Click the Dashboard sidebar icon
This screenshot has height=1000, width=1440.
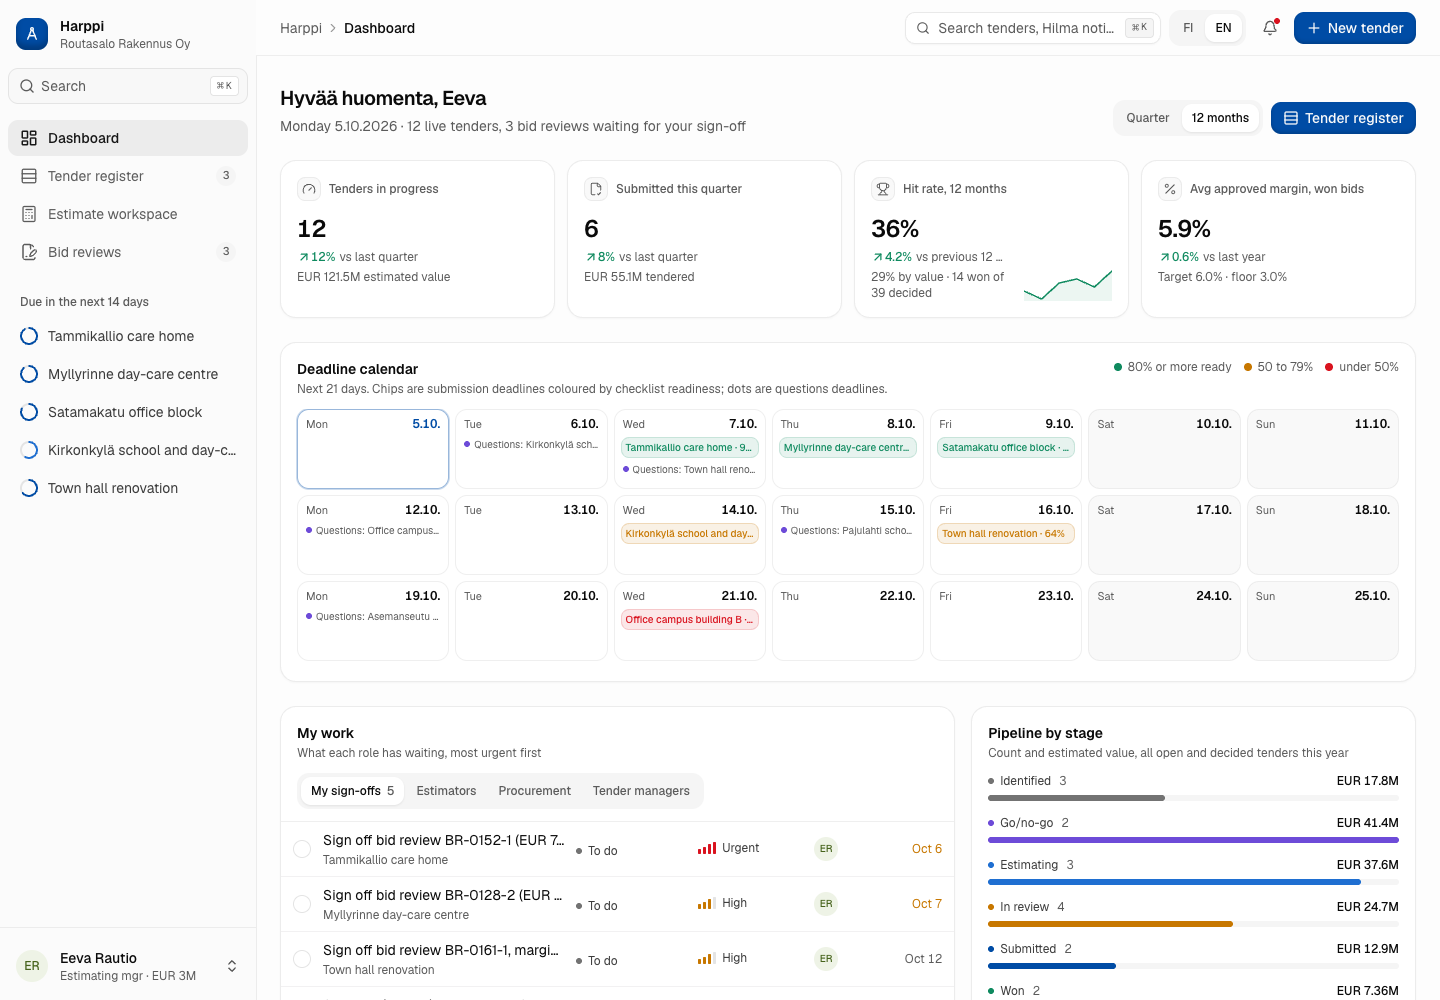[29, 138]
